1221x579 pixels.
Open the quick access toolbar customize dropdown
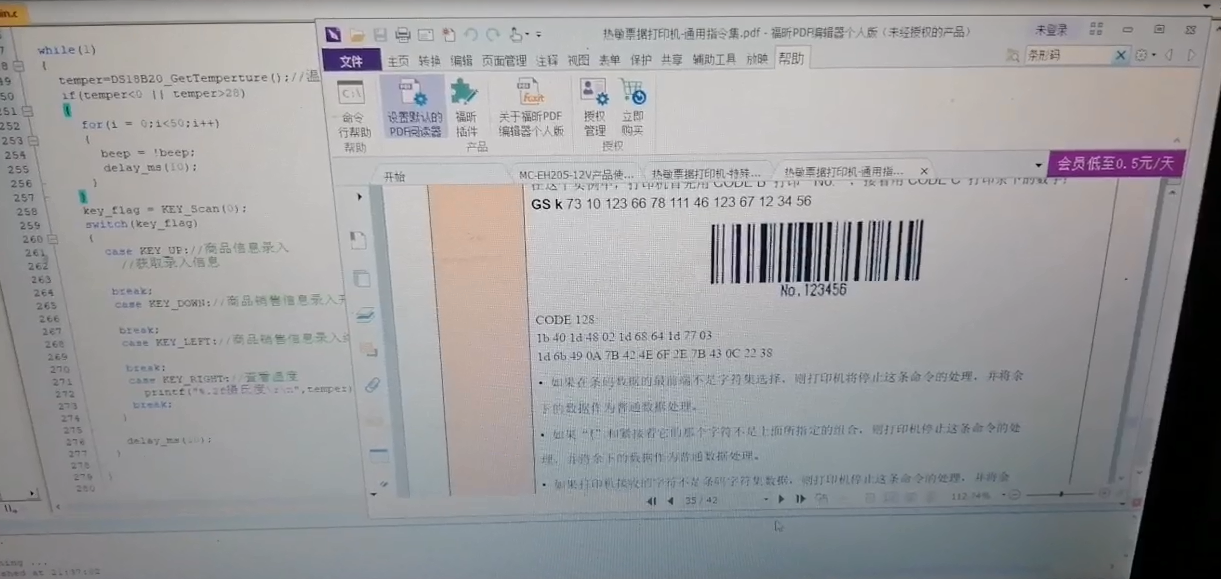[539, 34]
